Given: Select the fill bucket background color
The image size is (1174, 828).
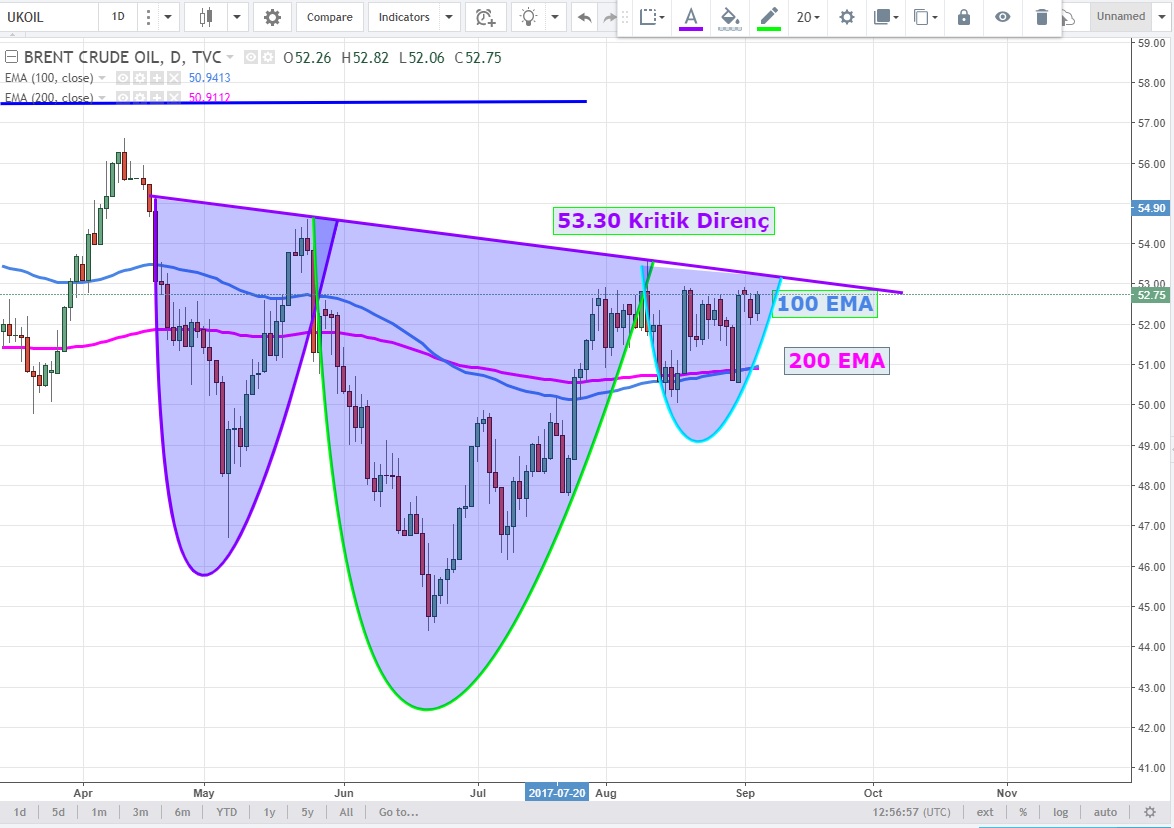Looking at the screenshot, I should click(730, 17).
